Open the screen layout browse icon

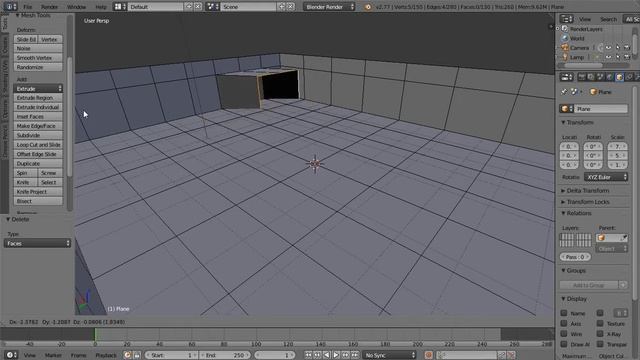pyautogui.click(x=119, y=7)
